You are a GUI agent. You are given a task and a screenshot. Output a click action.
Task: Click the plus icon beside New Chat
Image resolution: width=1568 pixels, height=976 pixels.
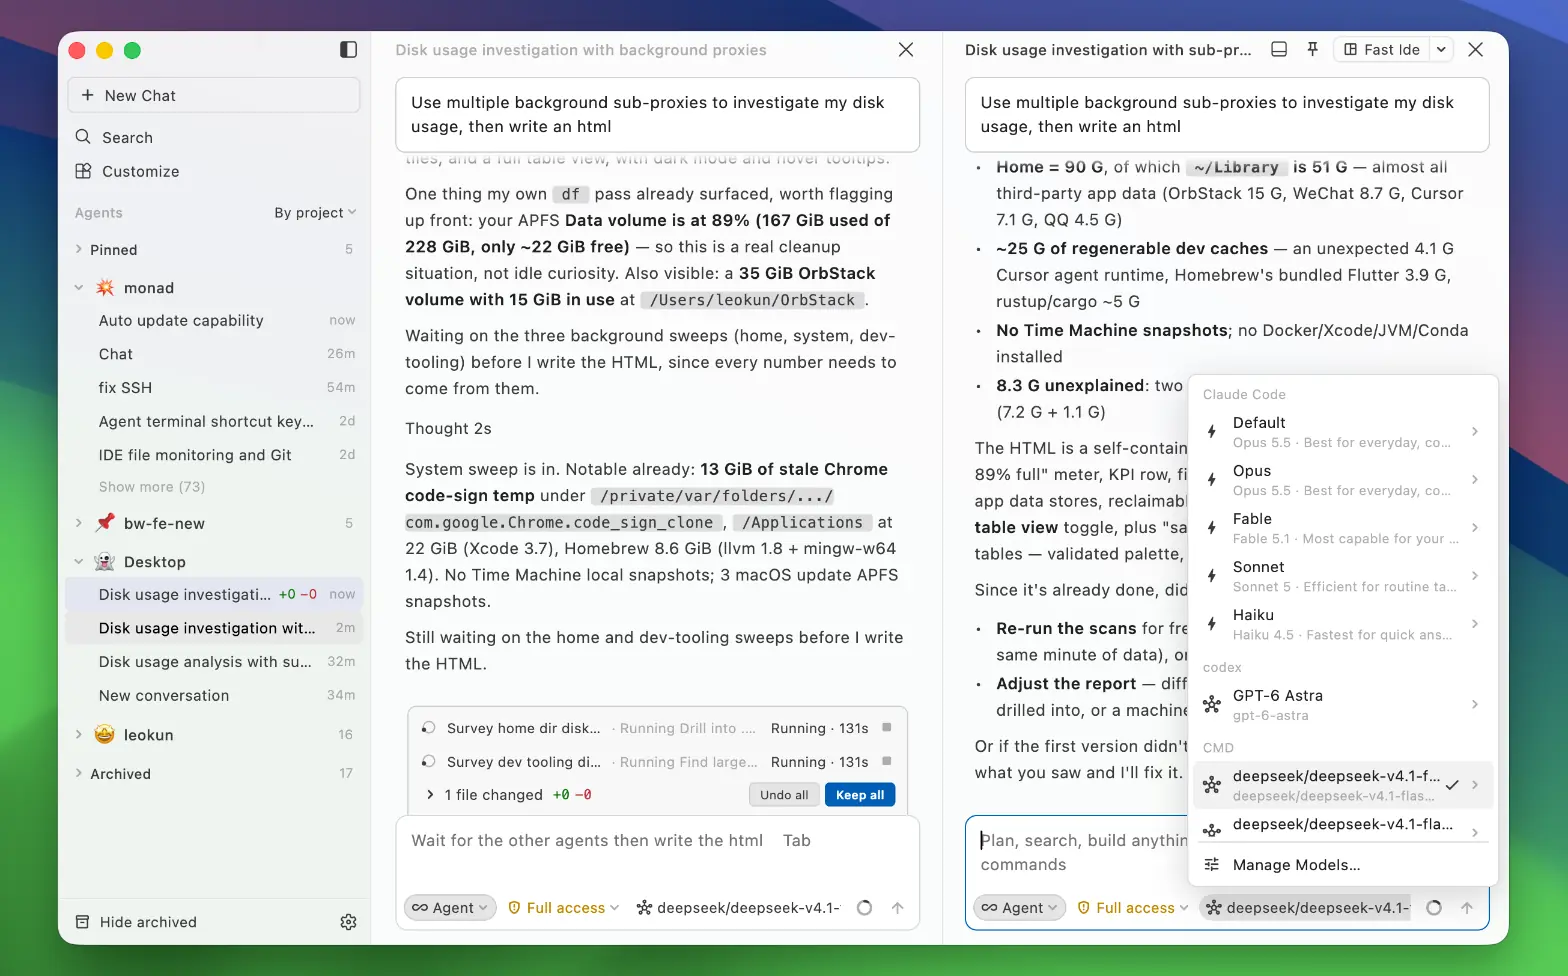click(x=87, y=95)
